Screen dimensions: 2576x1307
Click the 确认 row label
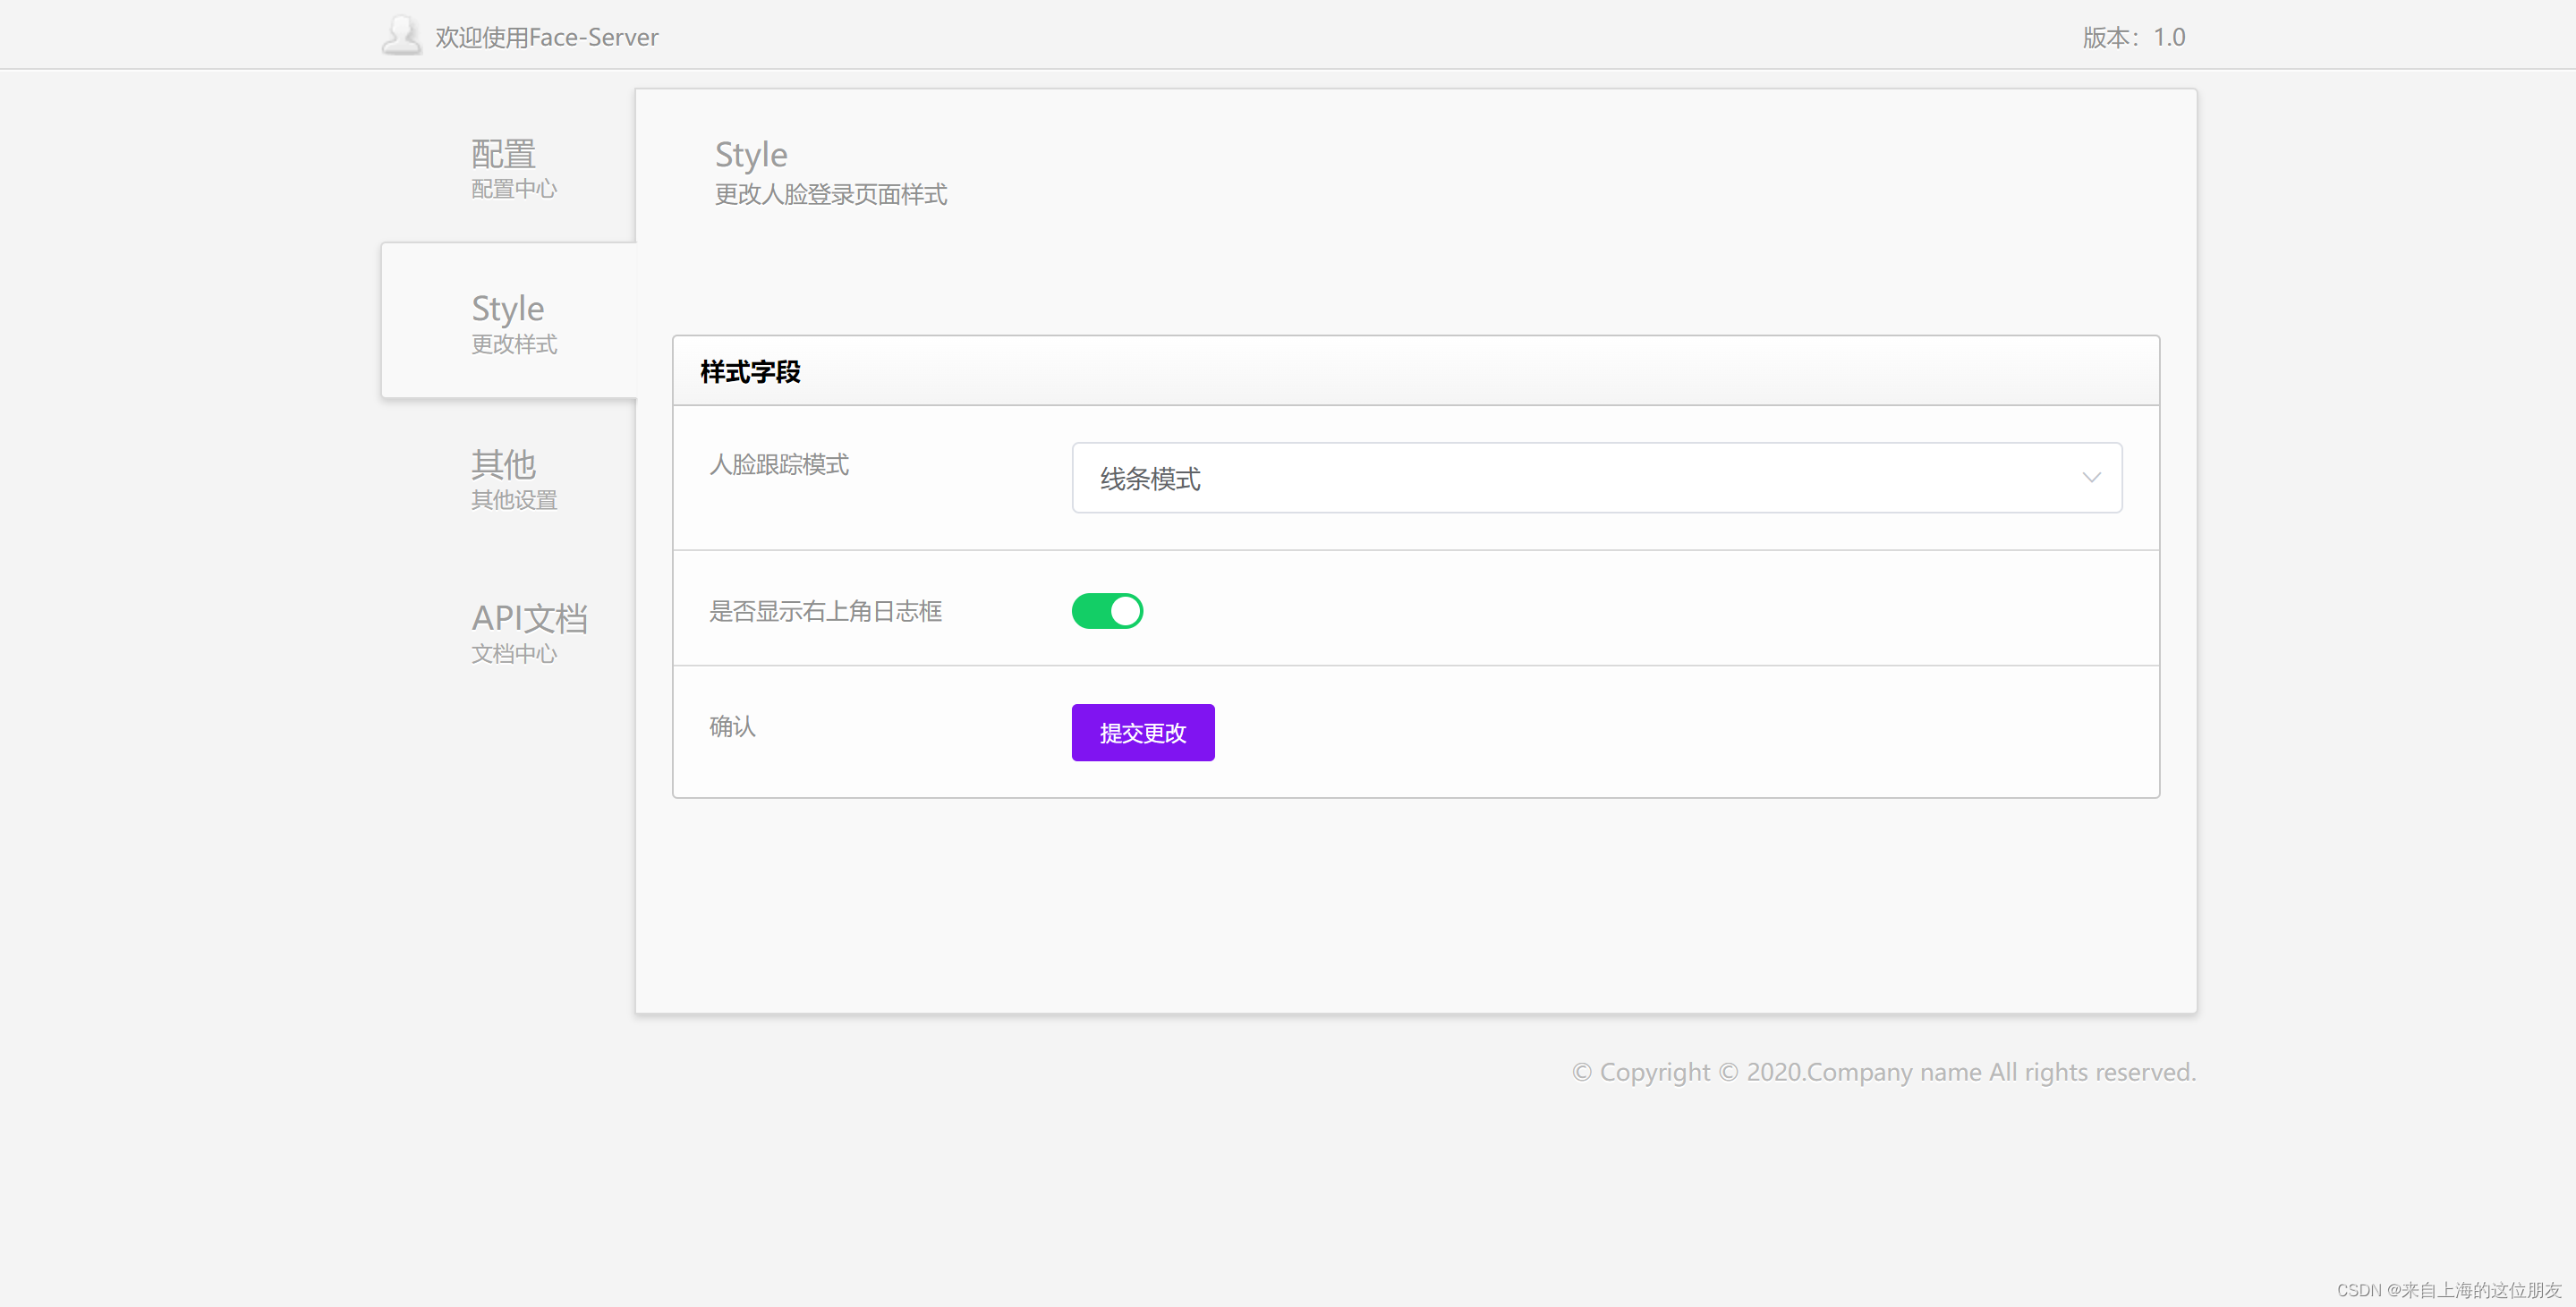(x=732, y=727)
